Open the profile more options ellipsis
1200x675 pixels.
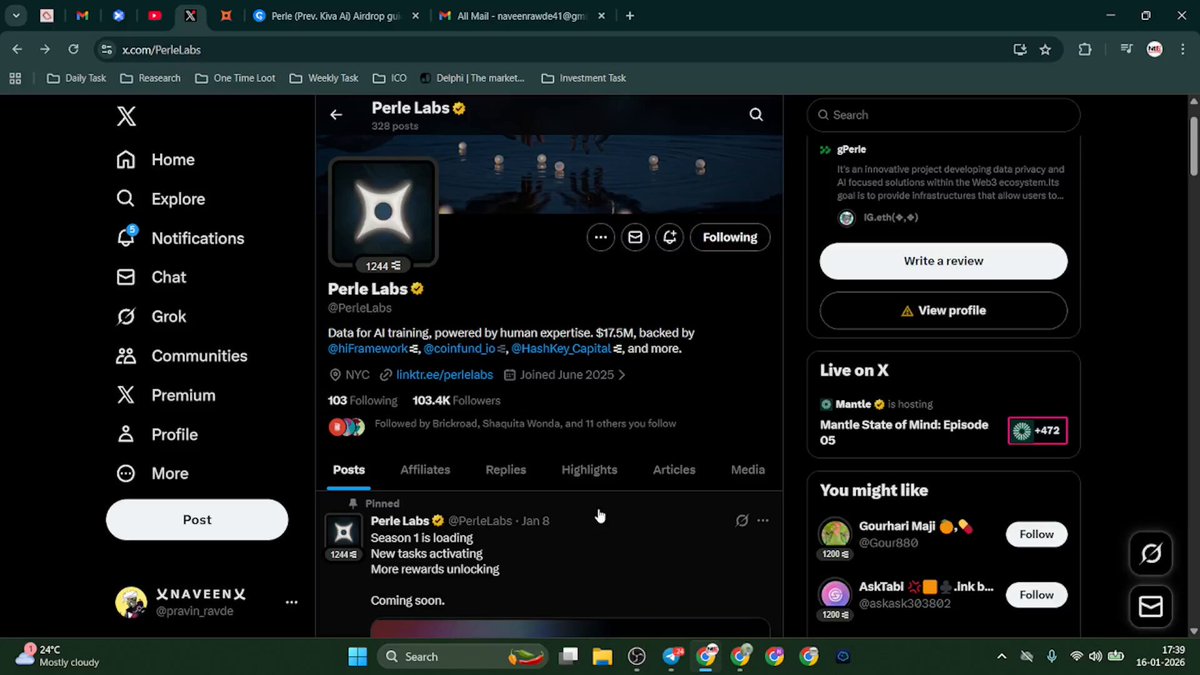[x=600, y=237]
